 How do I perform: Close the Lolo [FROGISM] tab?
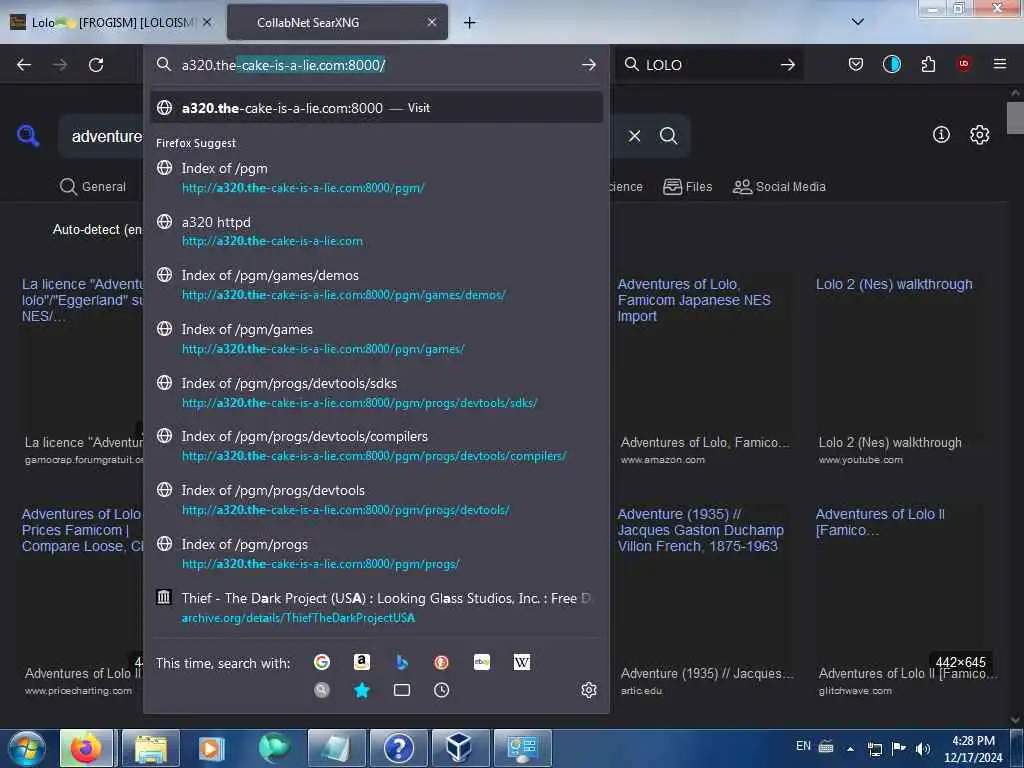coord(207,22)
